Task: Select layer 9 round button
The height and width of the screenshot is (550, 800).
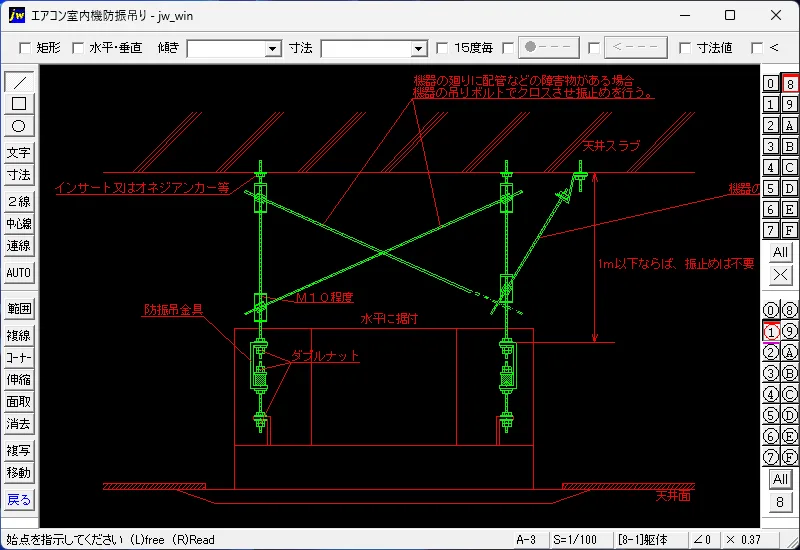Action: [x=790, y=332]
